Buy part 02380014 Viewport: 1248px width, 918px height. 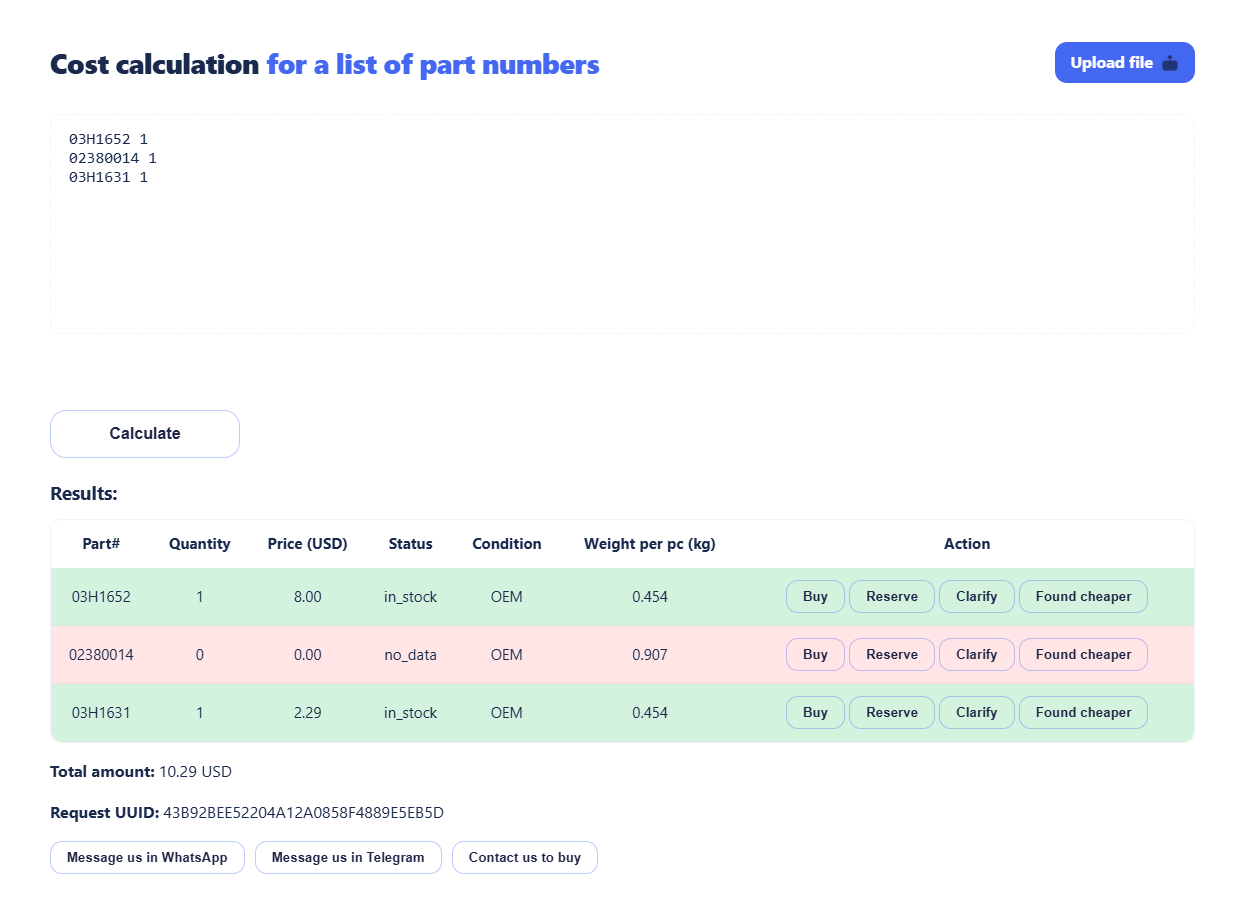point(815,655)
